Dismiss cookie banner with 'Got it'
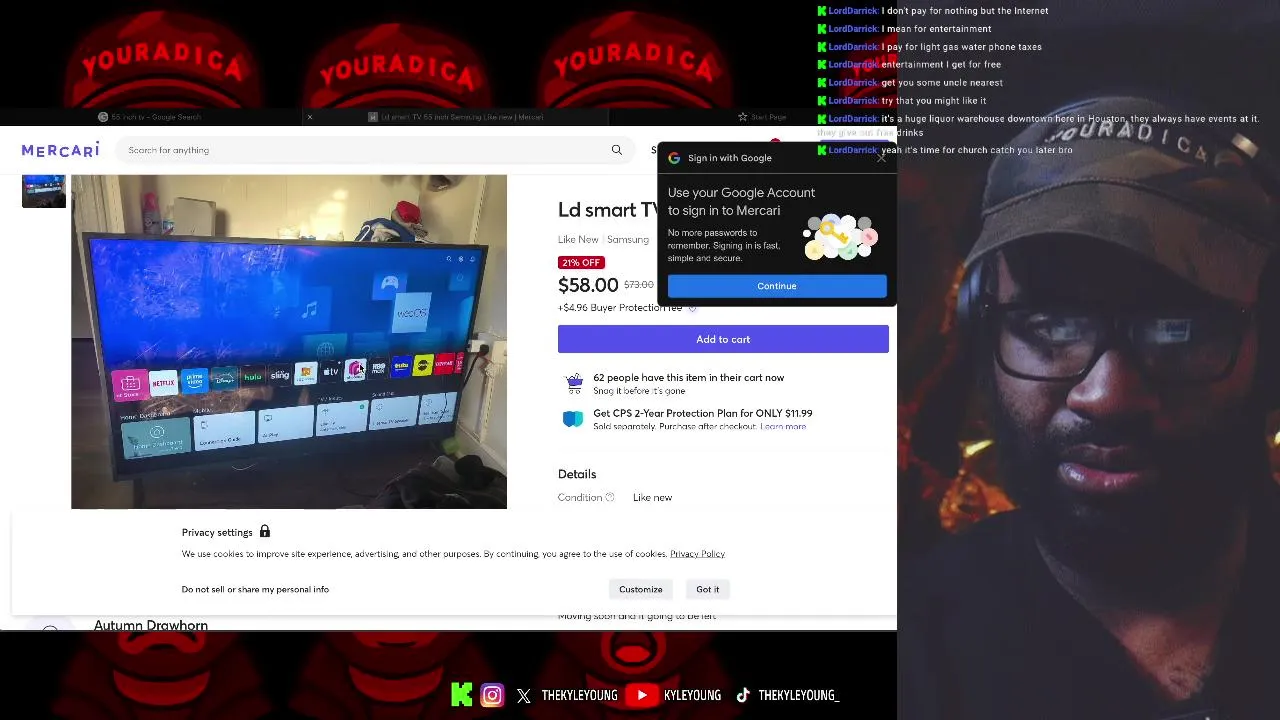The width and height of the screenshot is (1280, 720). [708, 589]
